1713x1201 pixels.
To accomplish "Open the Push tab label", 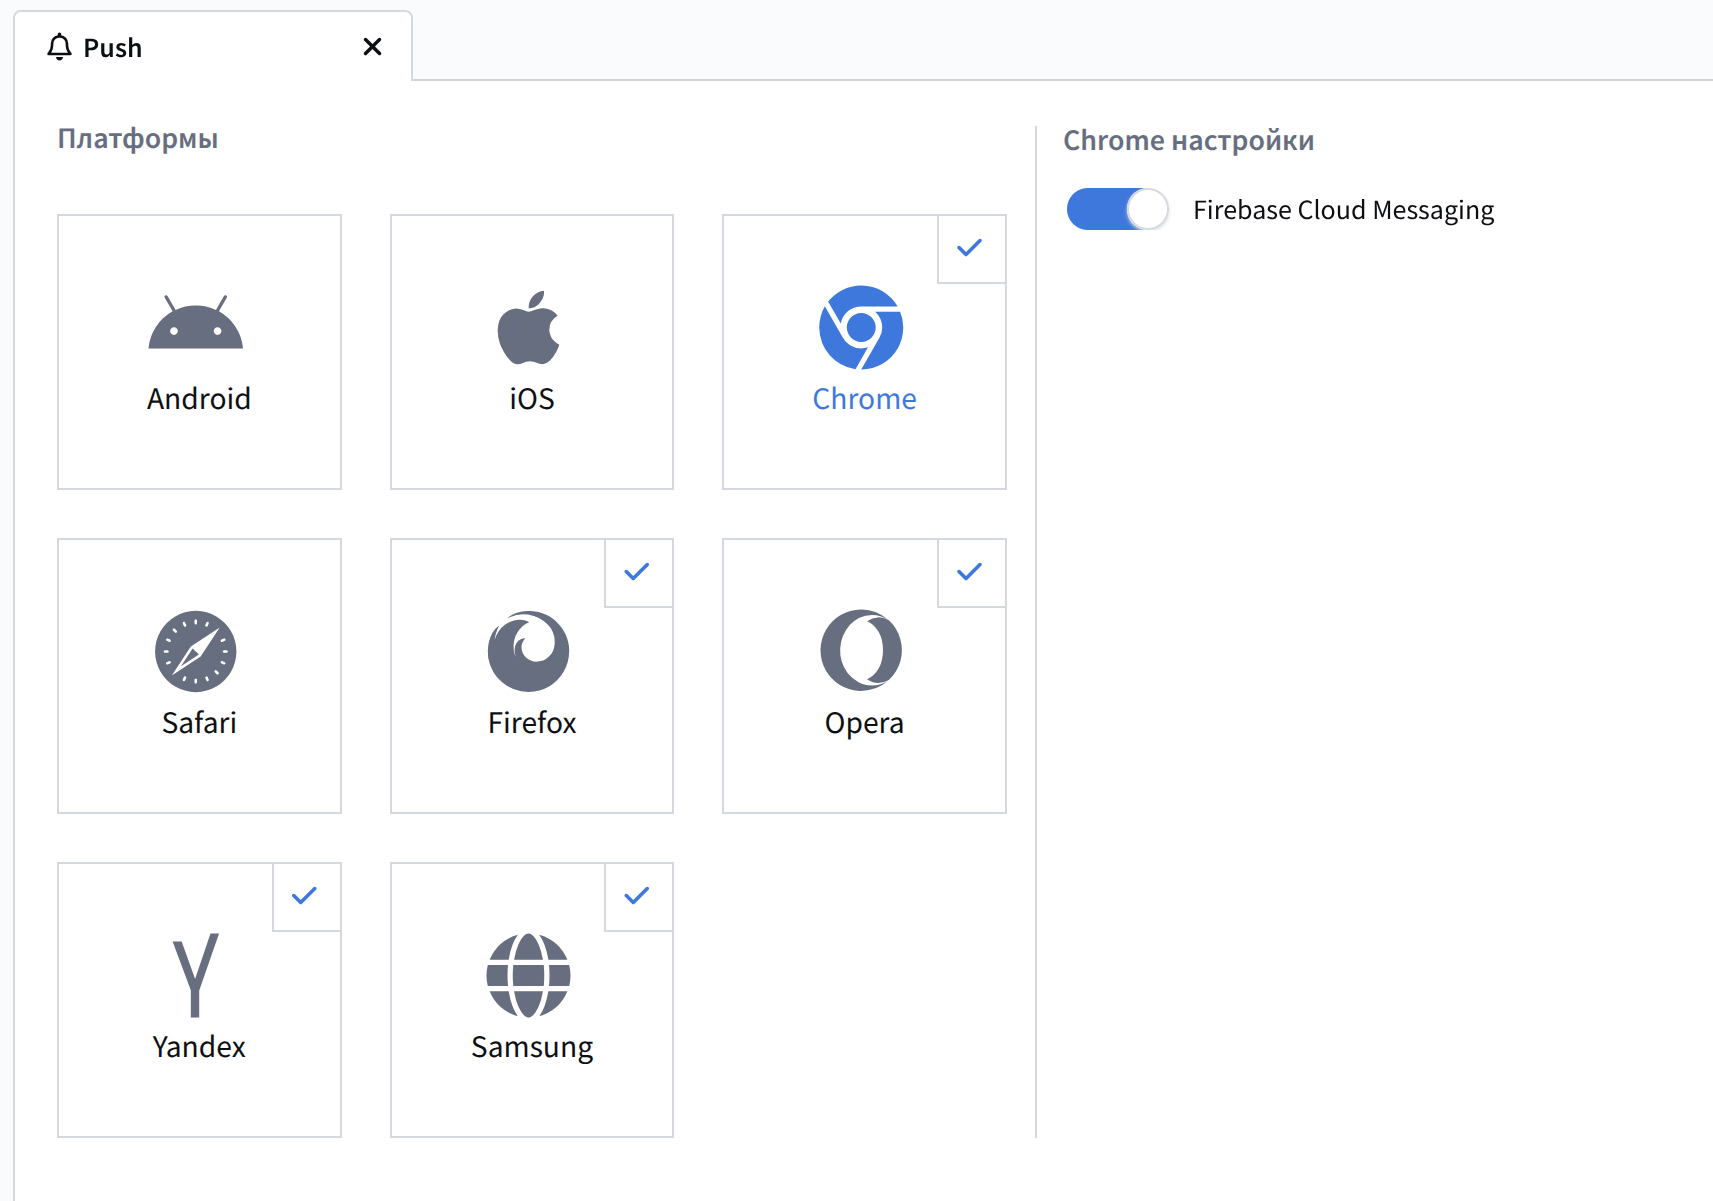I will point(113,48).
